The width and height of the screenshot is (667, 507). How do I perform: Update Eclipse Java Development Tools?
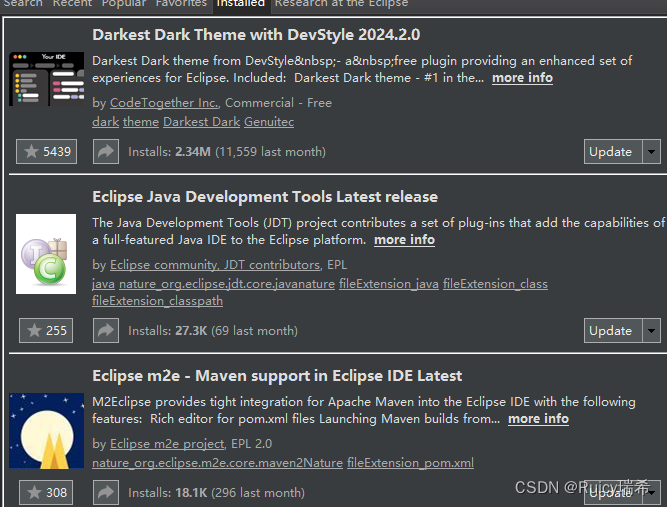(x=613, y=330)
